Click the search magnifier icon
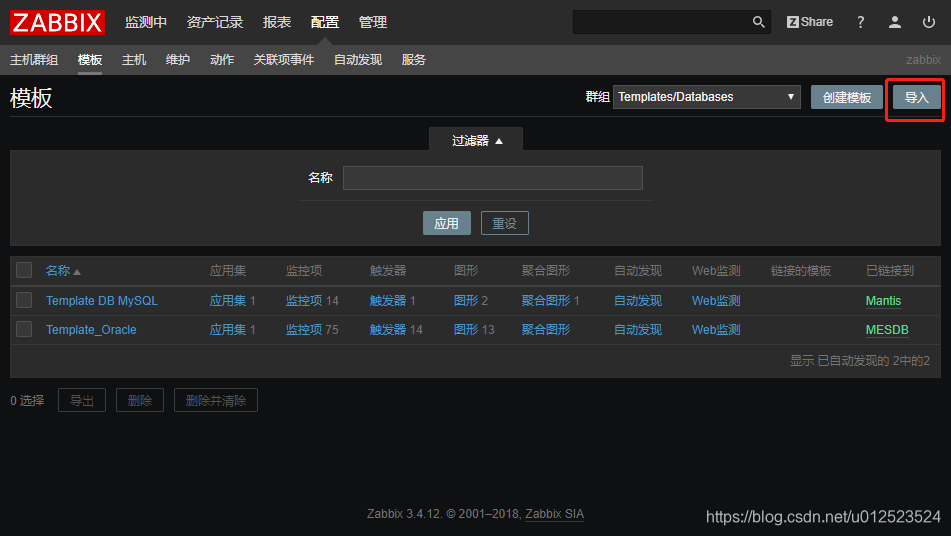This screenshot has width=951, height=536. pyautogui.click(x=758, y=22)
